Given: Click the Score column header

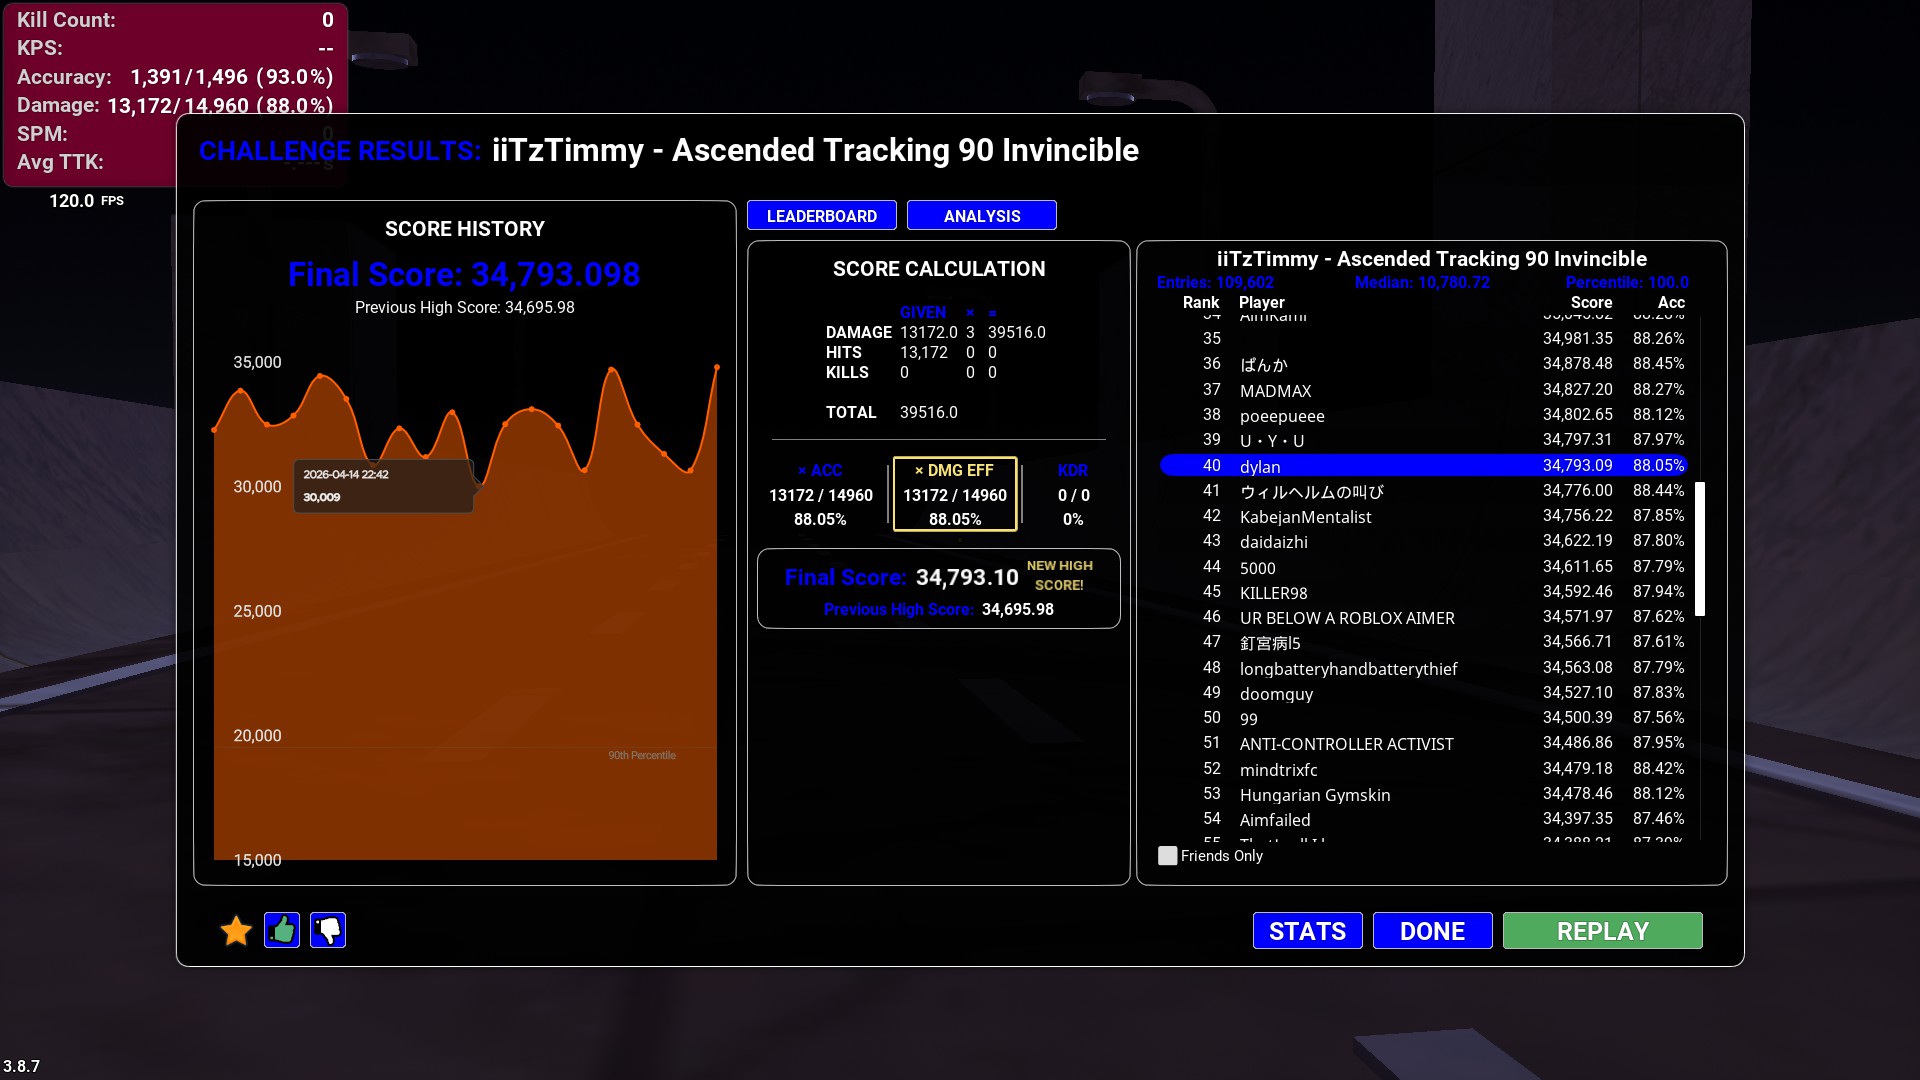Looking at the screenshot, I should point(1590,302).
